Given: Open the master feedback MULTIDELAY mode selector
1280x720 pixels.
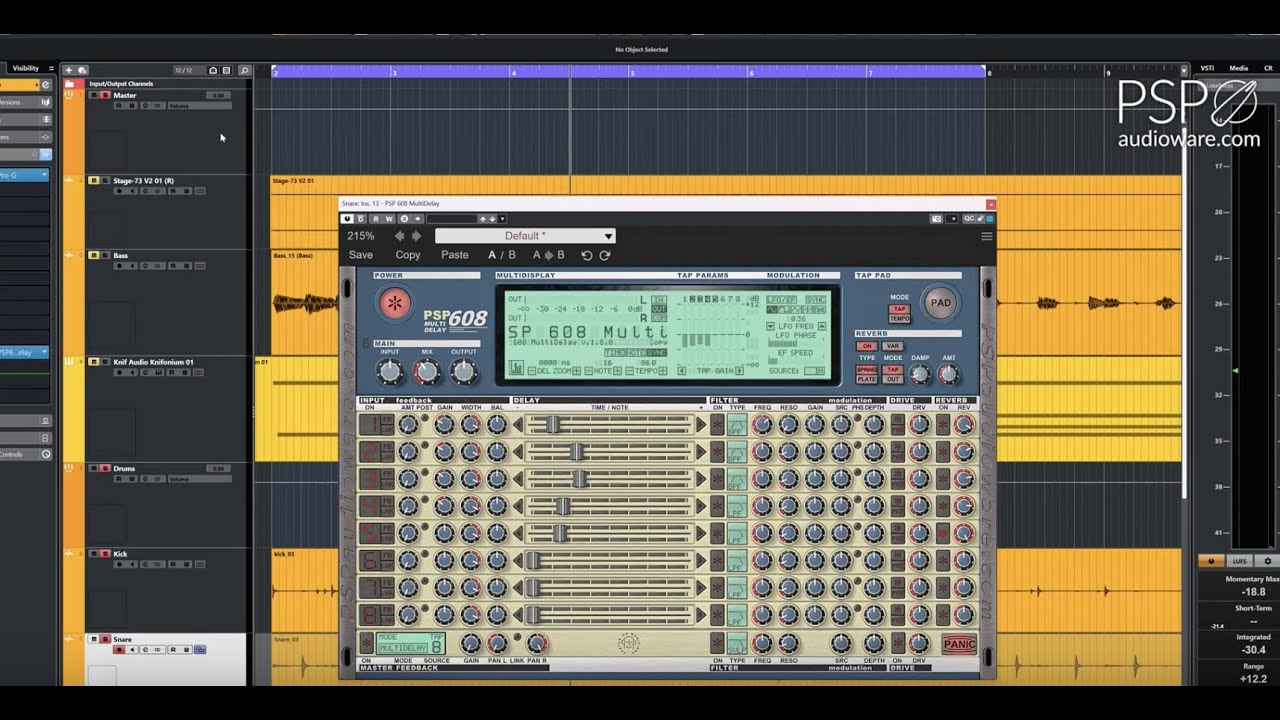Looking at the screenshot, I should (403, 649).
